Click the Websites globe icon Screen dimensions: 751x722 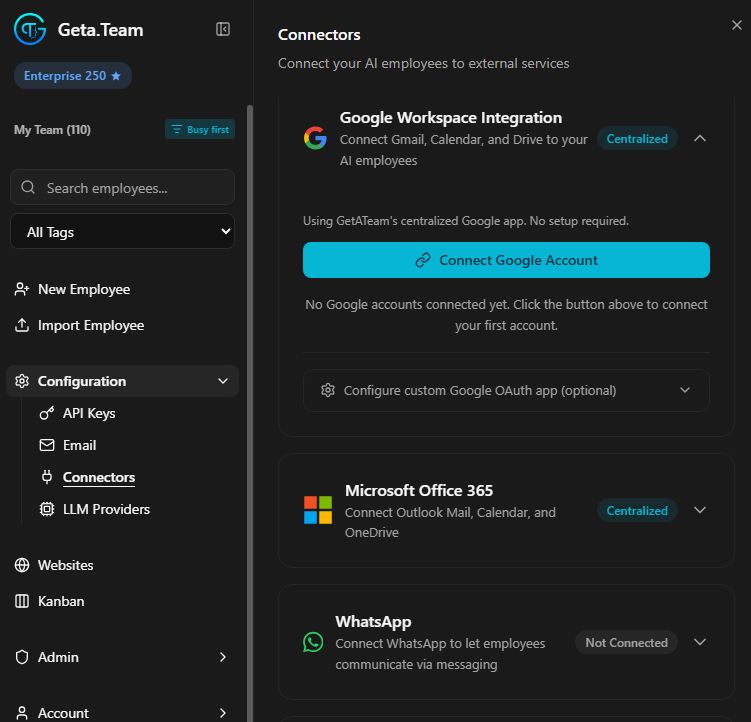22,565
